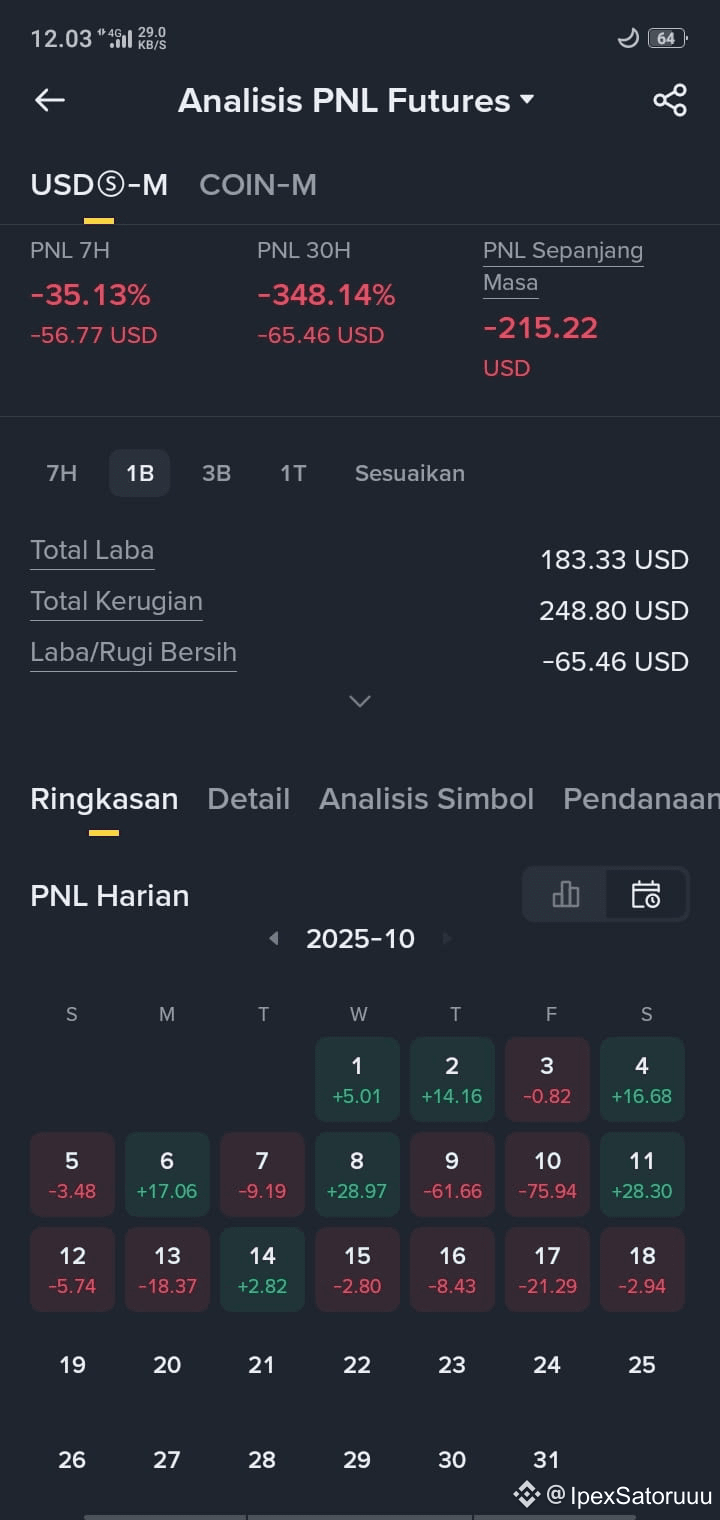720x1520 pixels.
Task: Select the 1T period option
Action: coord(293,473)
